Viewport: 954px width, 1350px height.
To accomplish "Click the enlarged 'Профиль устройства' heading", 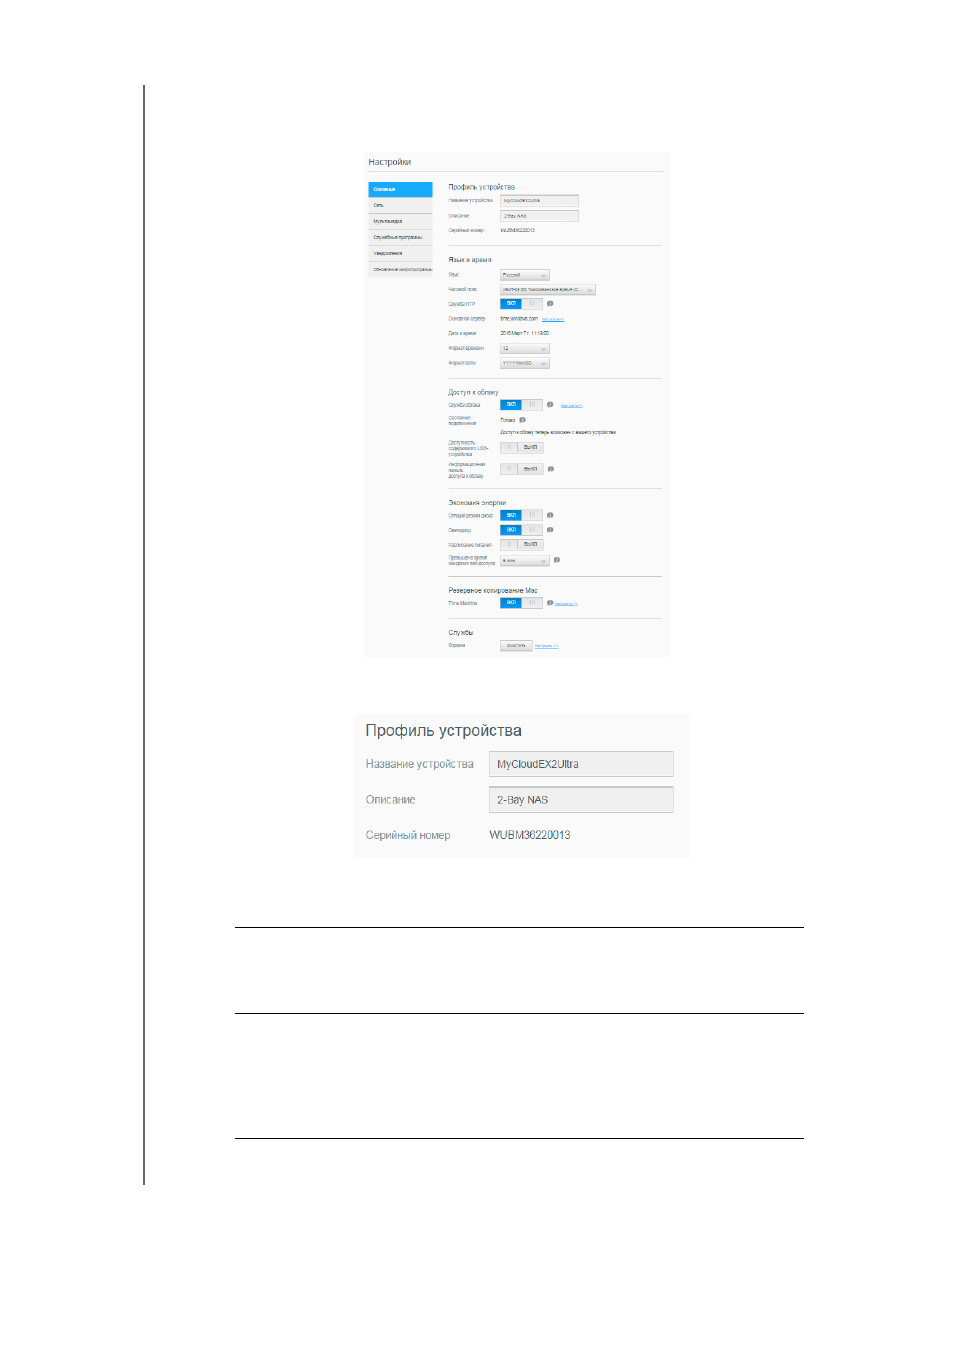I will click(x=444, y=731).
